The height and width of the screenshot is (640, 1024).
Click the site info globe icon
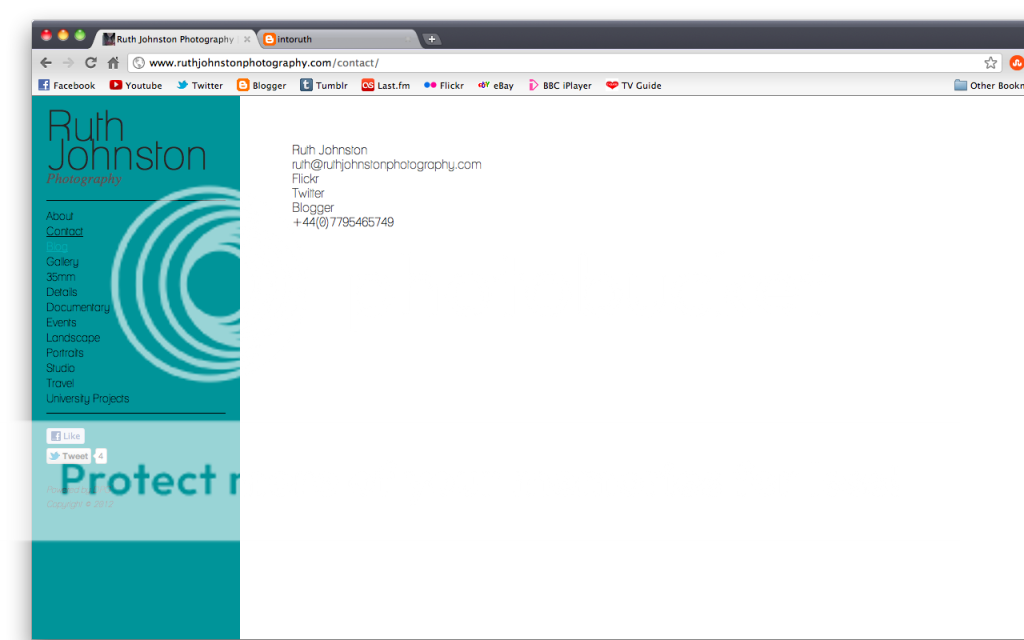click(138, 63)
